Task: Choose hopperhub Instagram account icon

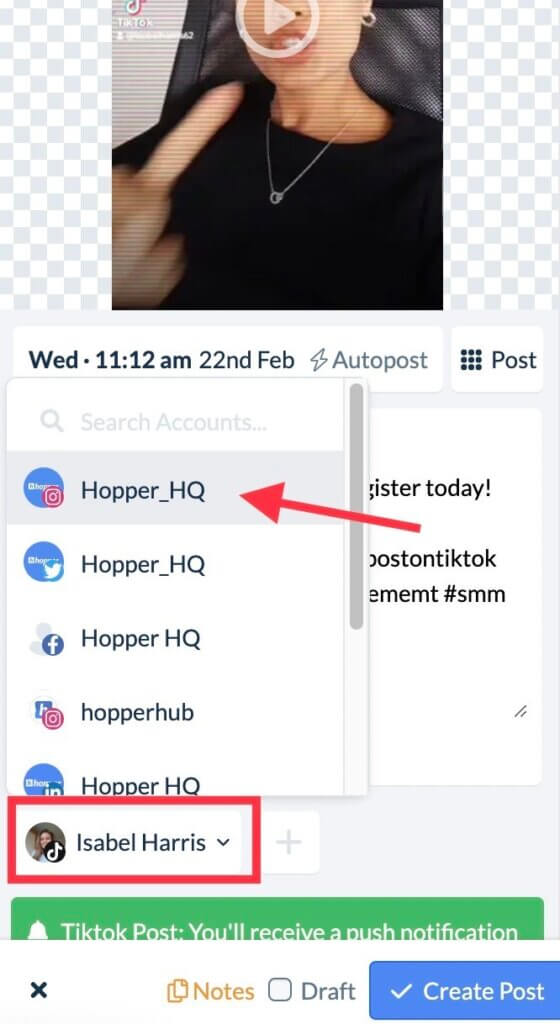Action: (45, 712)
